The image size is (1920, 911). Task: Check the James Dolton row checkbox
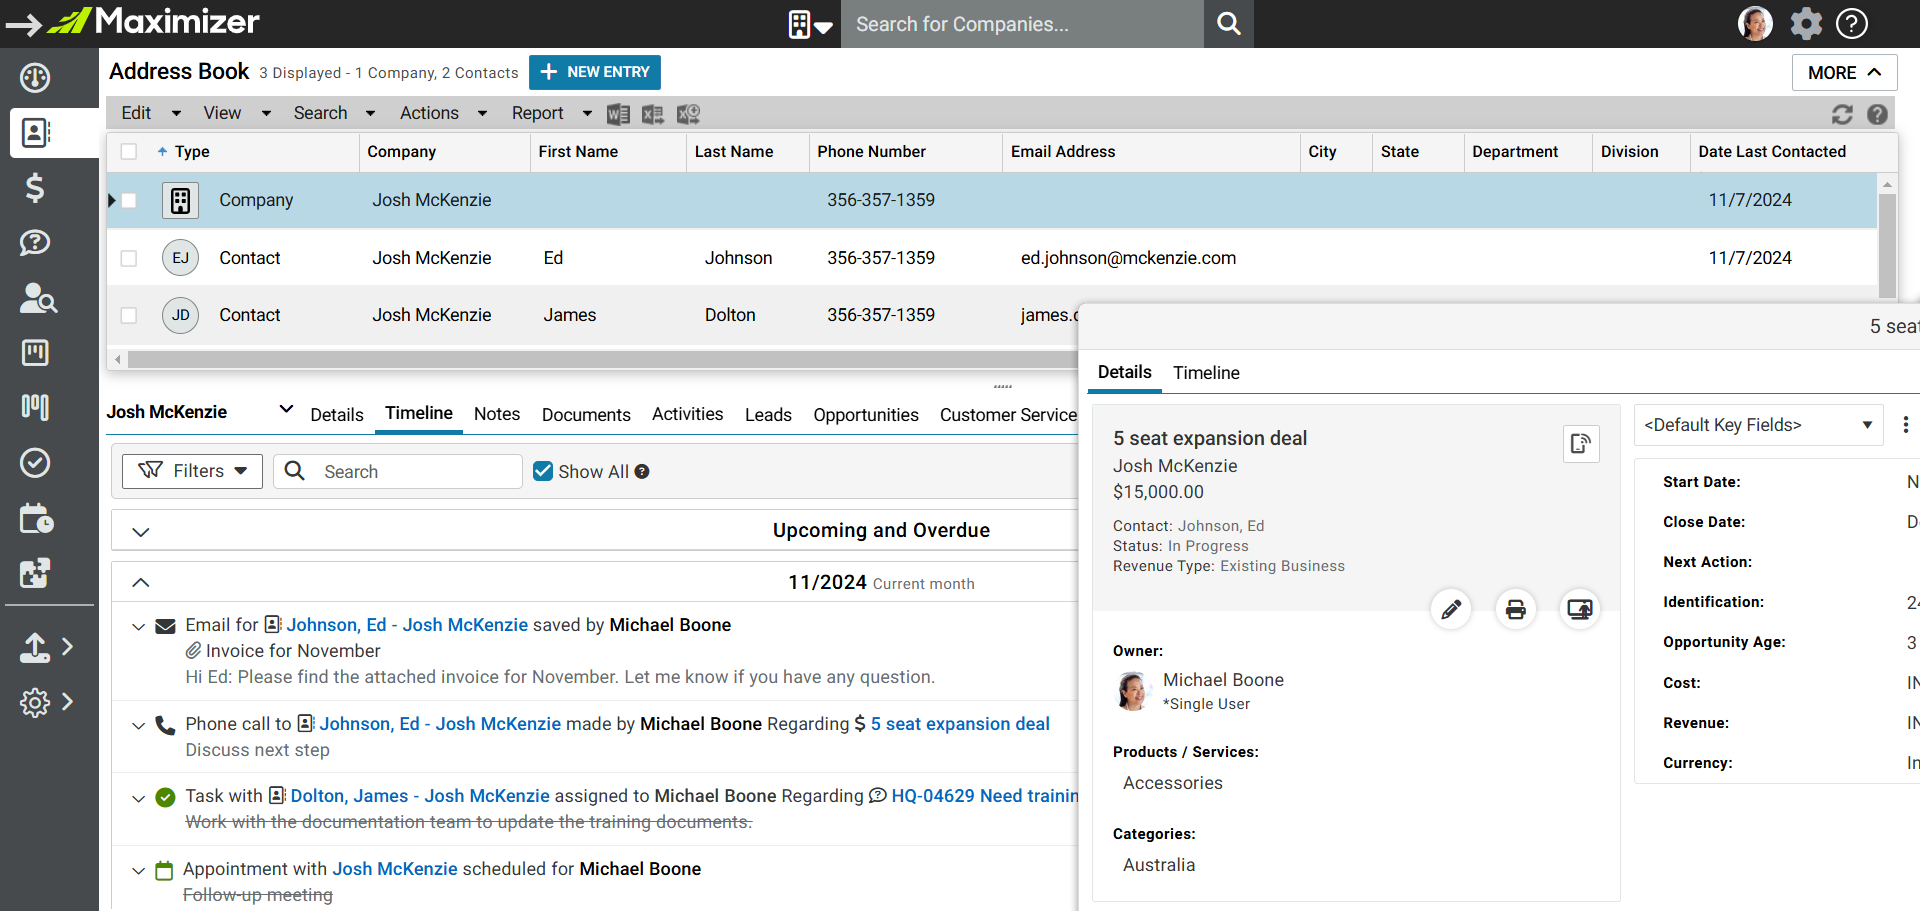click(x=129, y=315)
